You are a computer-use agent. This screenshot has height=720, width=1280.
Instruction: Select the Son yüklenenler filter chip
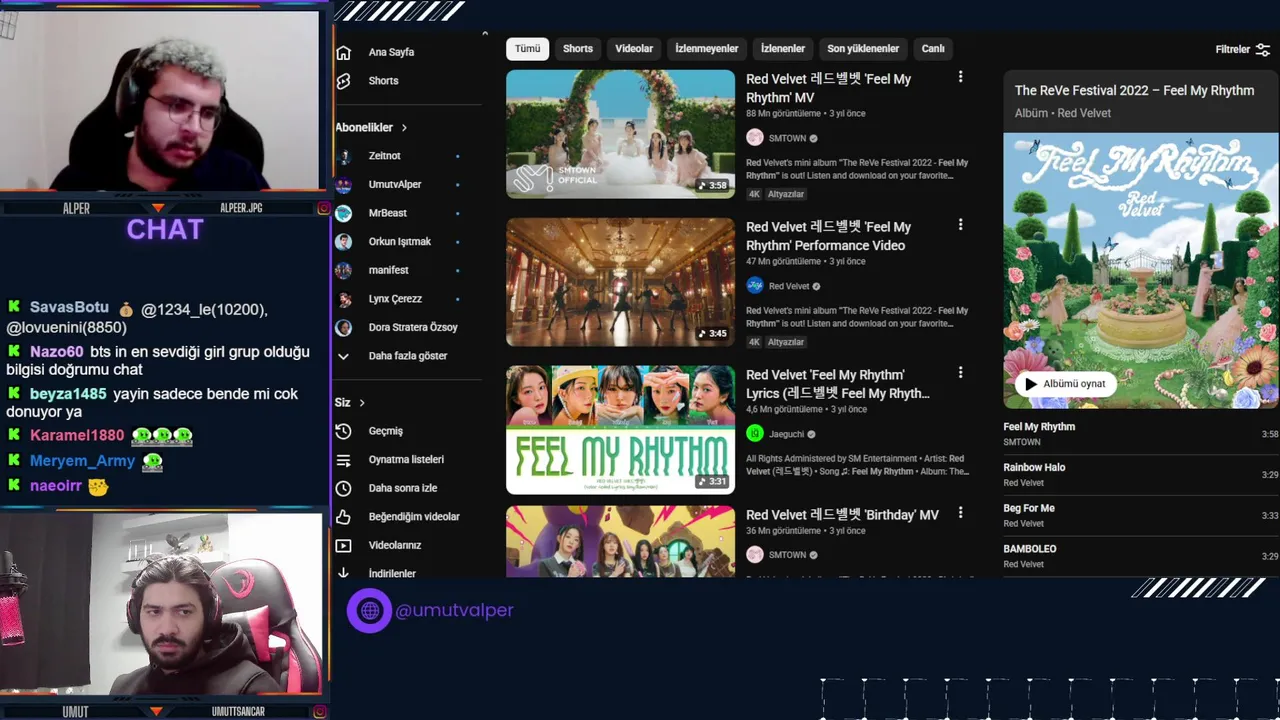tap(863, 49)
